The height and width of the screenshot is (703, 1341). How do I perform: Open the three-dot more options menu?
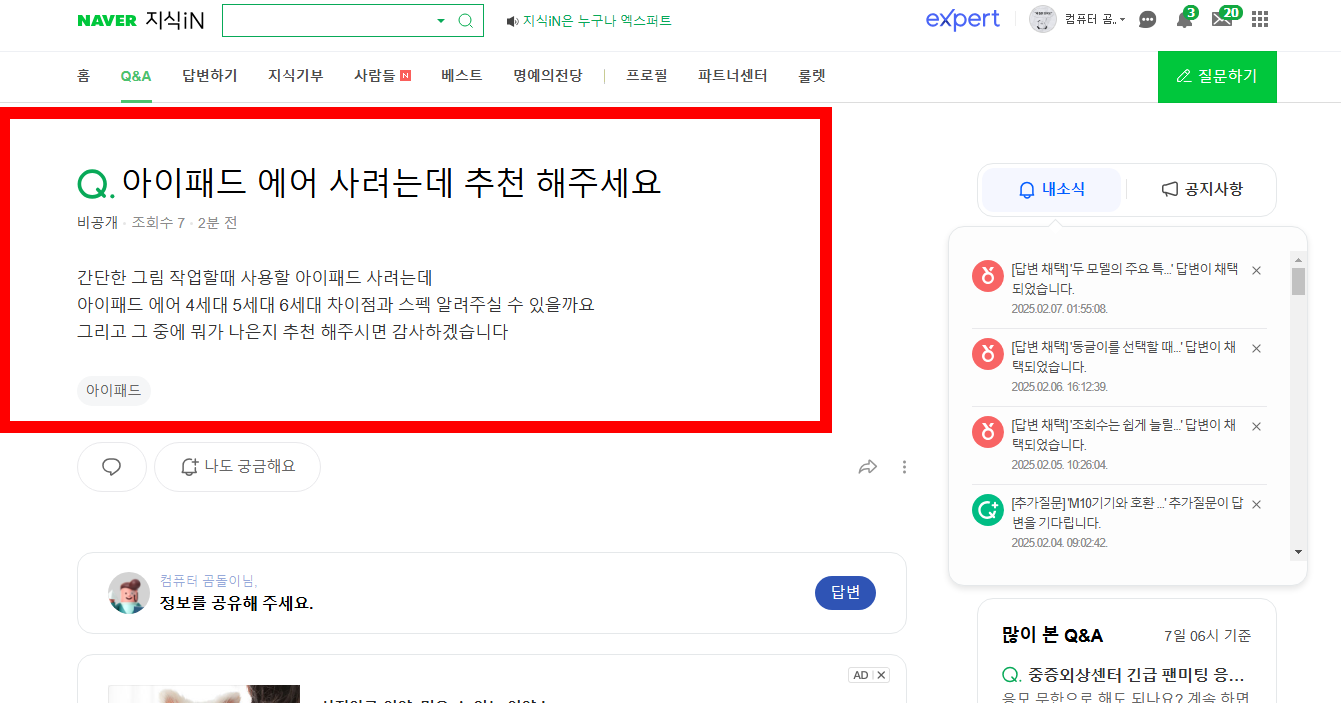904,467
